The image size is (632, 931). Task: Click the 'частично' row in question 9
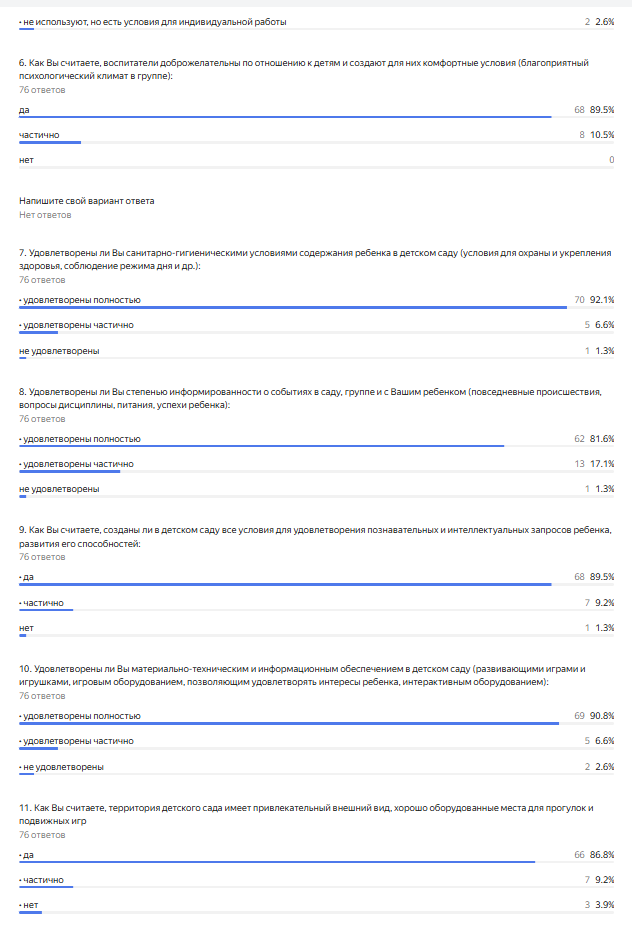(x=317, y=604)
